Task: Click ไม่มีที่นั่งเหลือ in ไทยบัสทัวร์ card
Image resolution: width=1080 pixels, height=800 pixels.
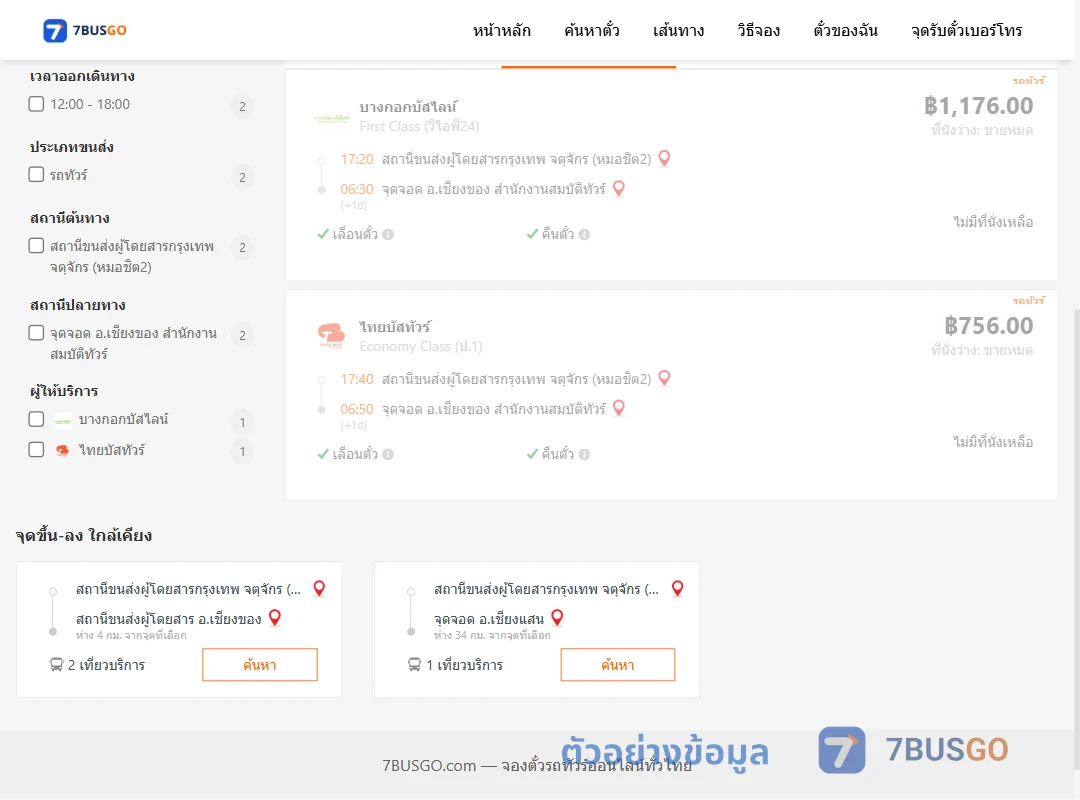Action: (993, 442)
